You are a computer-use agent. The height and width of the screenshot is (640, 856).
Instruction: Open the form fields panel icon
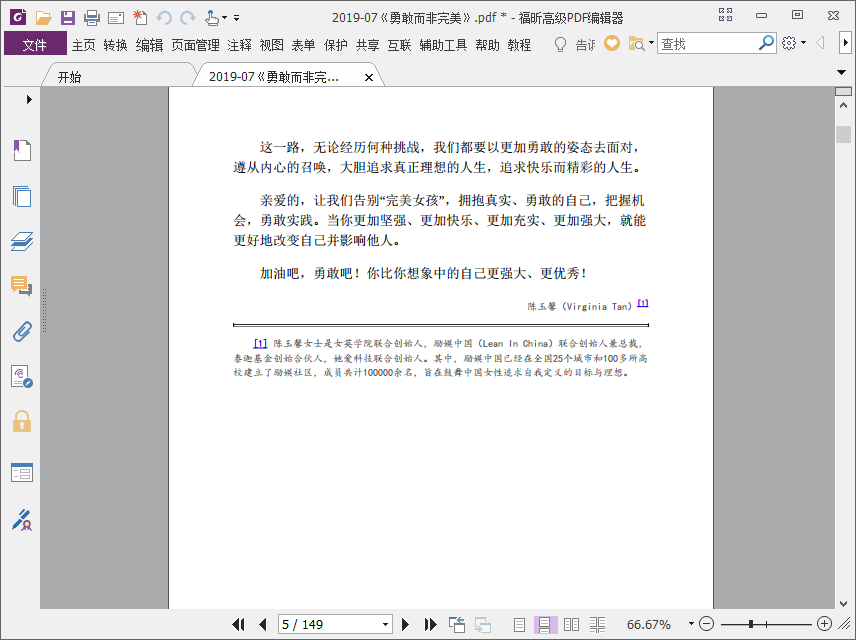pos(22,472)
